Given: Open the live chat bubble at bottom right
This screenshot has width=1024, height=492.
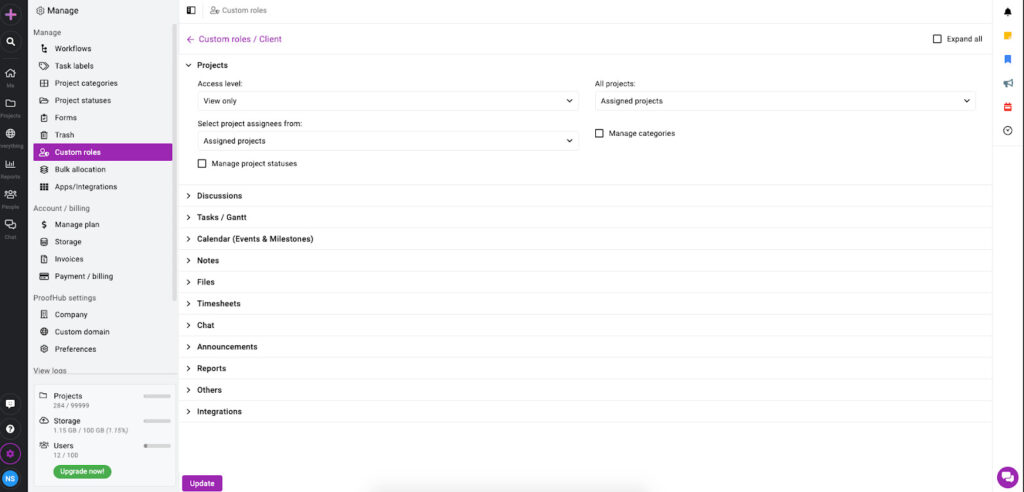Looking at the screenshot, I should pos(1008,477).
